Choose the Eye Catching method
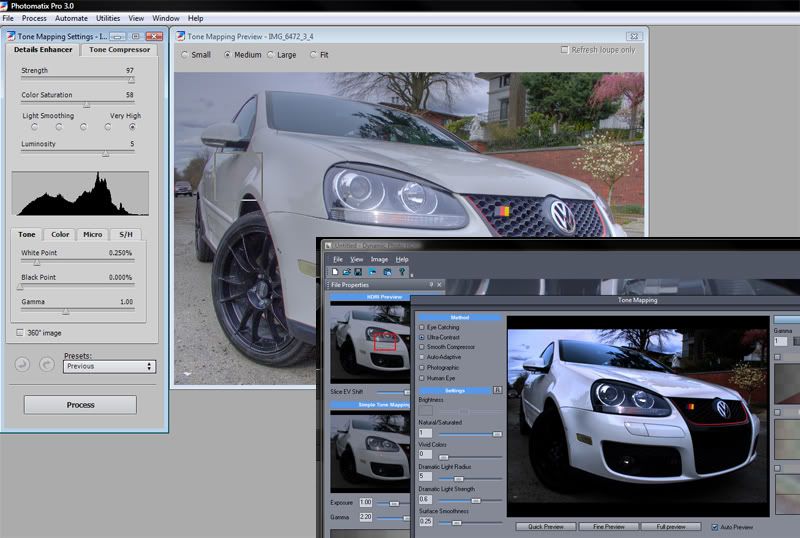This screenshot has width=800, height=538. click(x=421, y=327)
